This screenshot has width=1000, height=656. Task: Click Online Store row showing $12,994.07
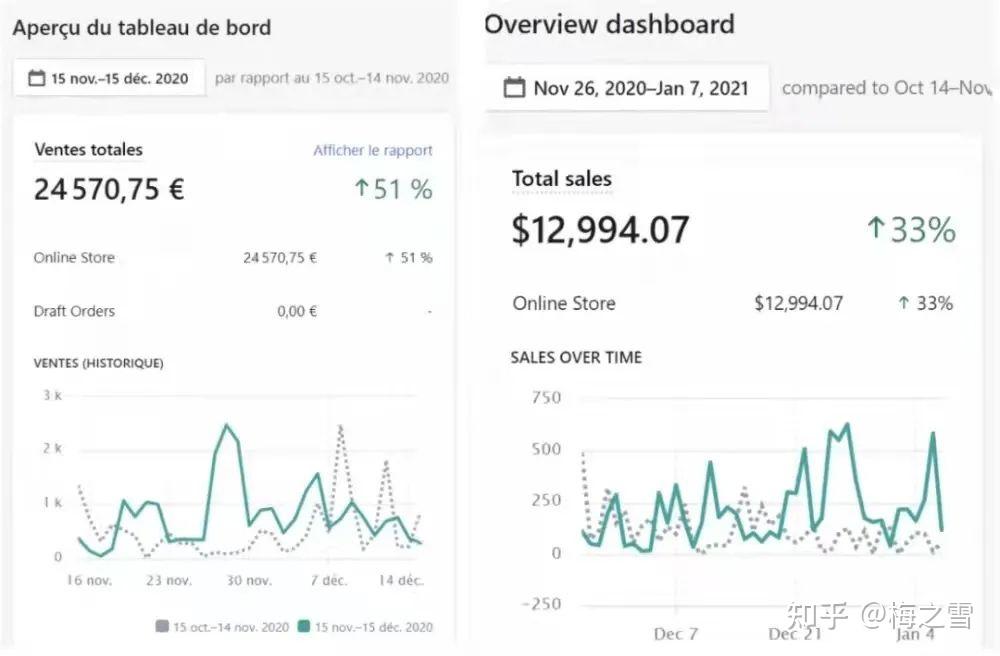(x=733, y=303)
